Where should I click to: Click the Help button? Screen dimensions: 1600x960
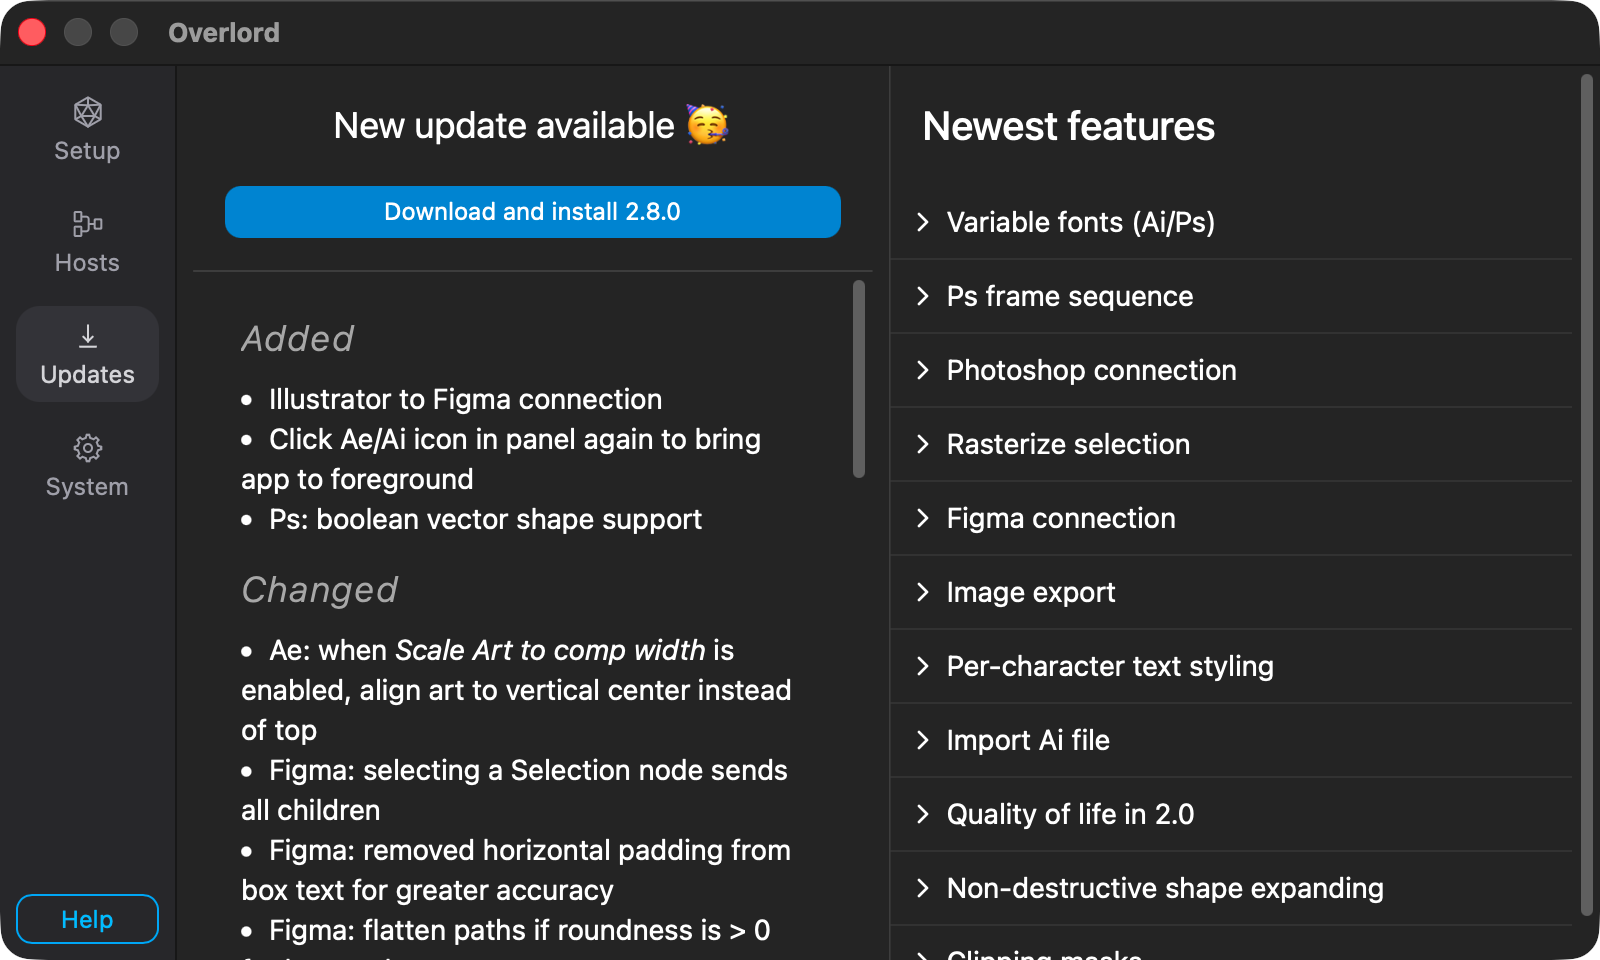tap(87, 919)
